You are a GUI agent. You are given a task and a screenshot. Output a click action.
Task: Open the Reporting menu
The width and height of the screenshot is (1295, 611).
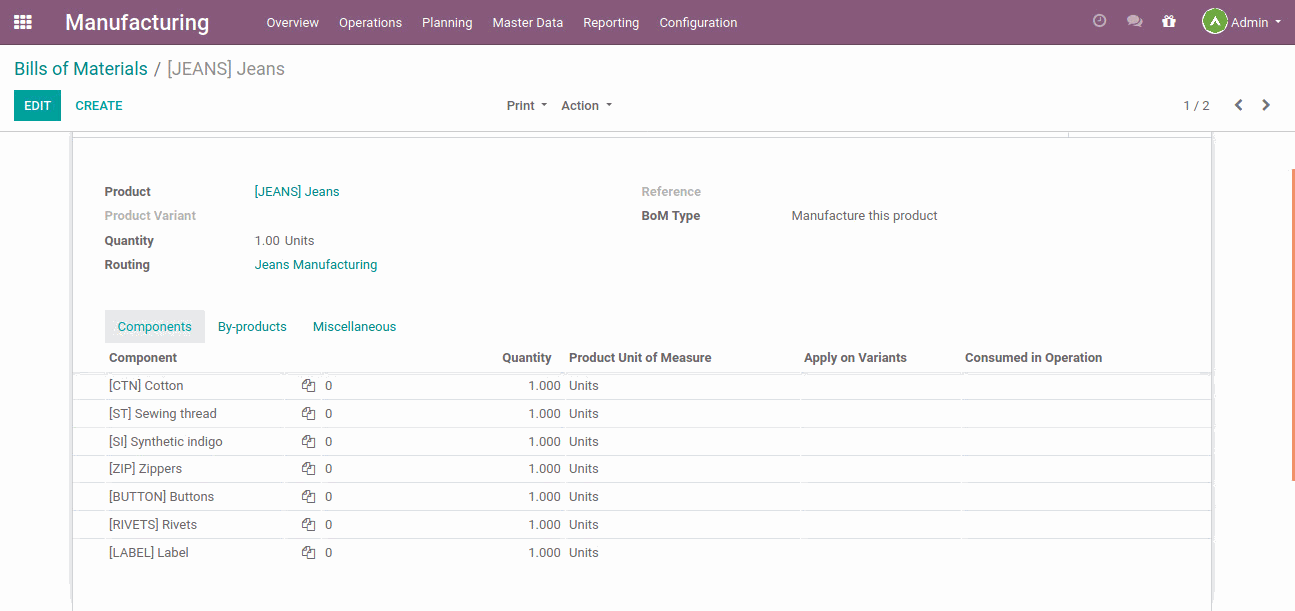[610, 22]
